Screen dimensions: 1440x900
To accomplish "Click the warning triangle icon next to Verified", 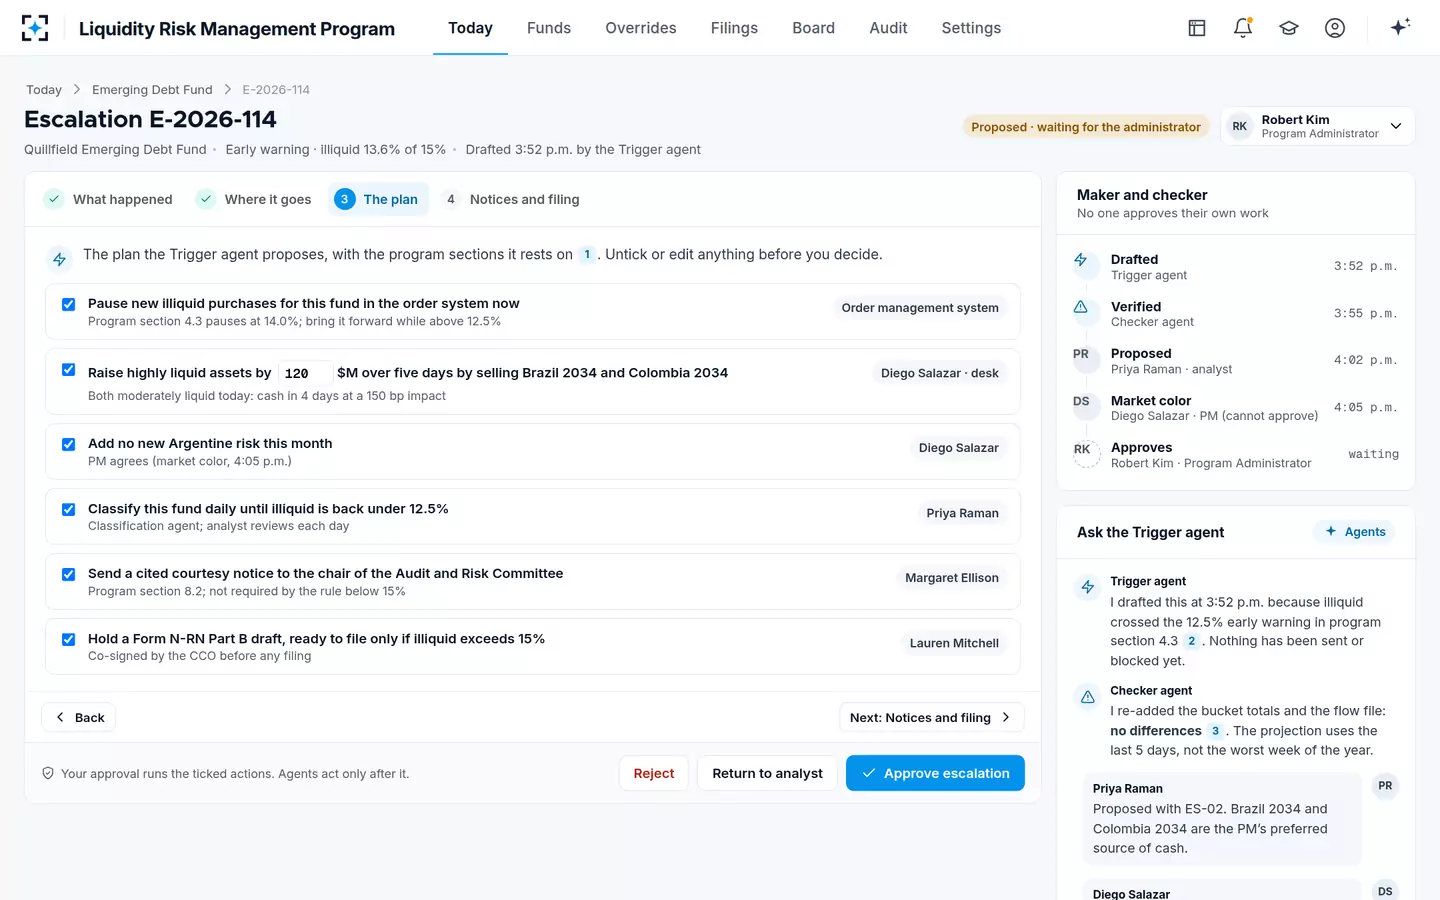I will click(x=1081, y=307).
